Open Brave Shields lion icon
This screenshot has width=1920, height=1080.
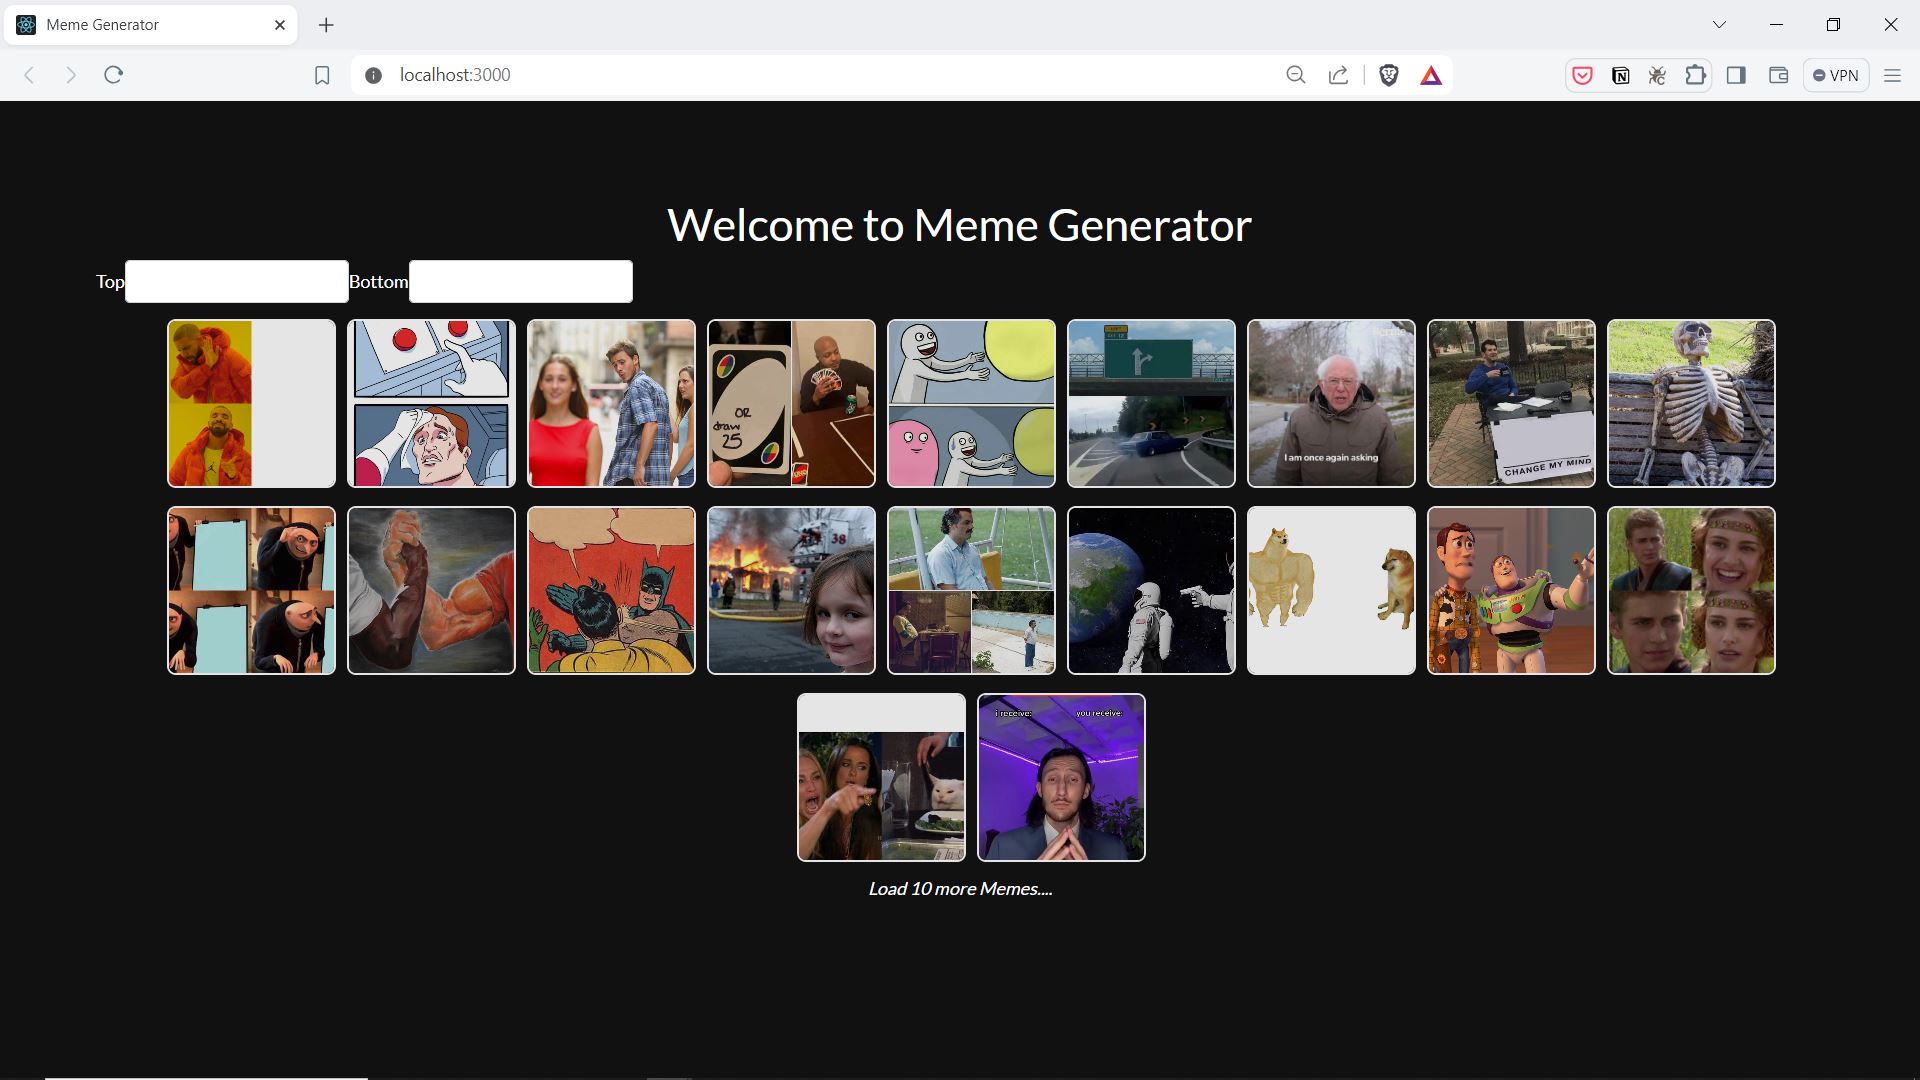1388,75
